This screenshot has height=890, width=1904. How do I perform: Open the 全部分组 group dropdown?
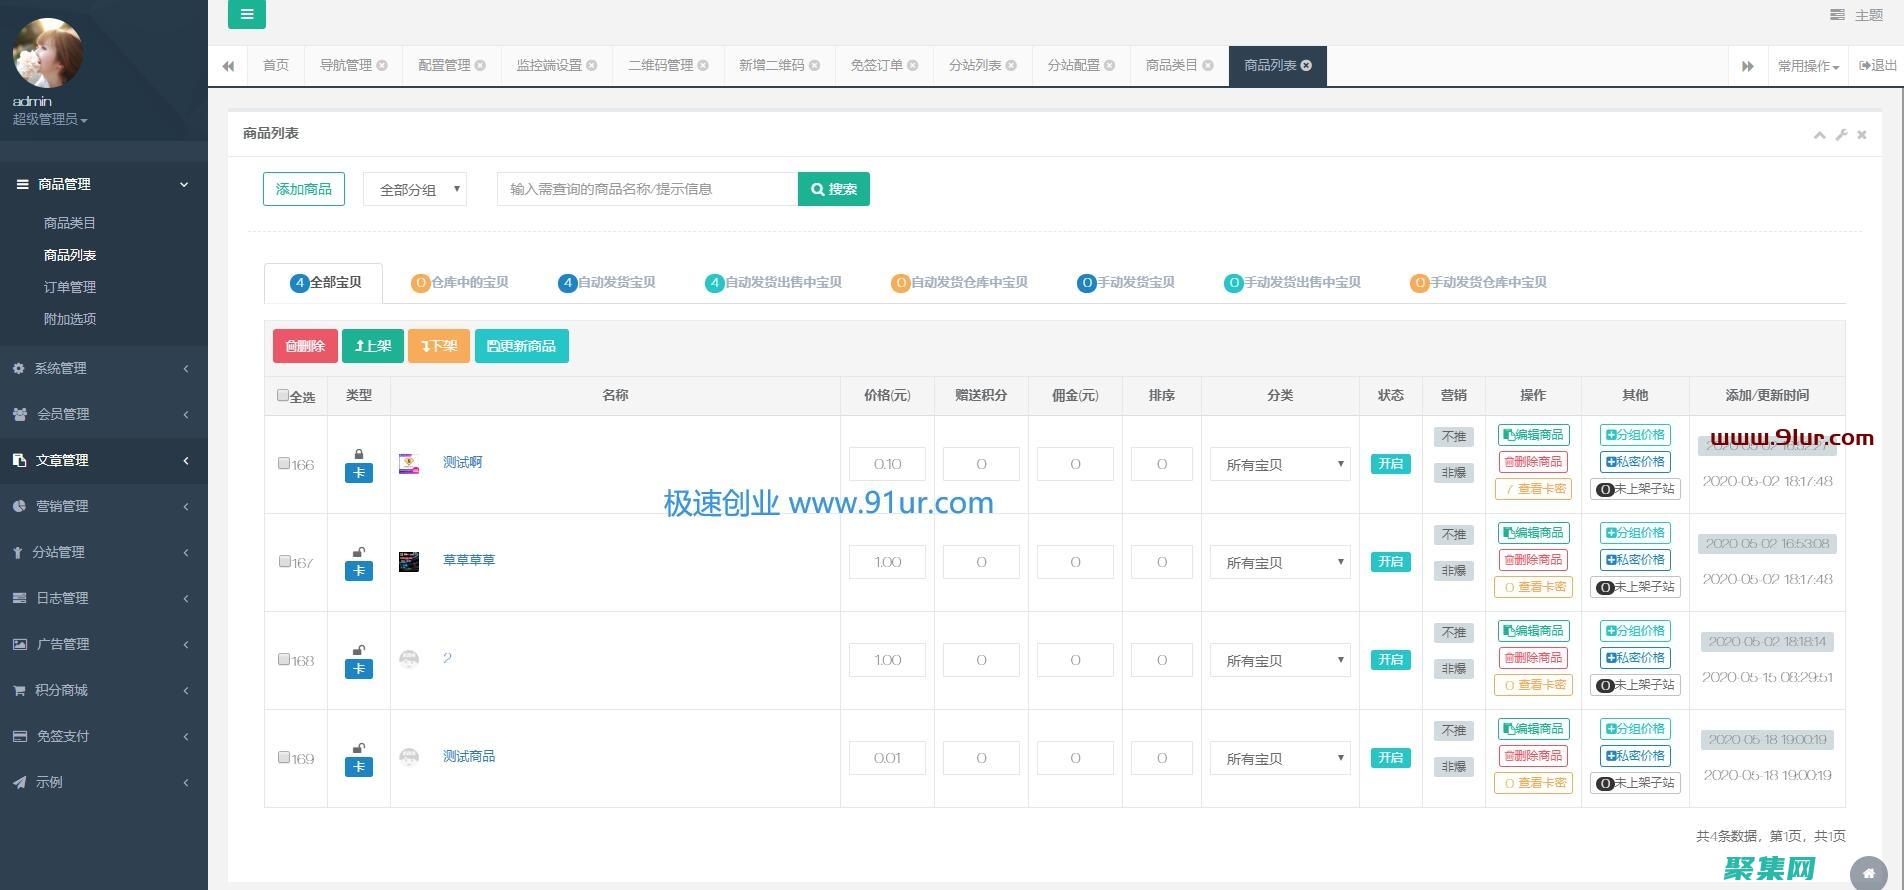click(415, 189)
